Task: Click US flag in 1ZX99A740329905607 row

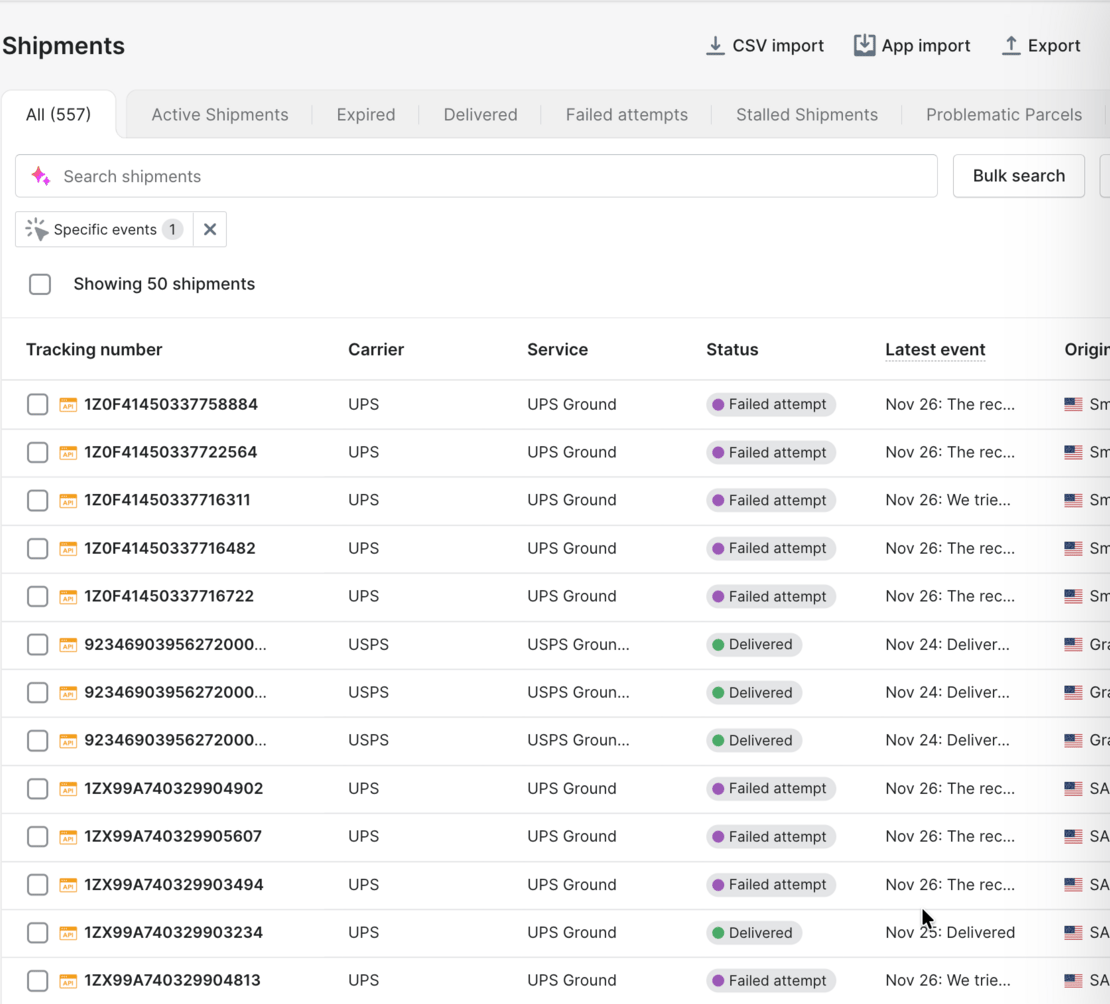Action: point(1073,837)
